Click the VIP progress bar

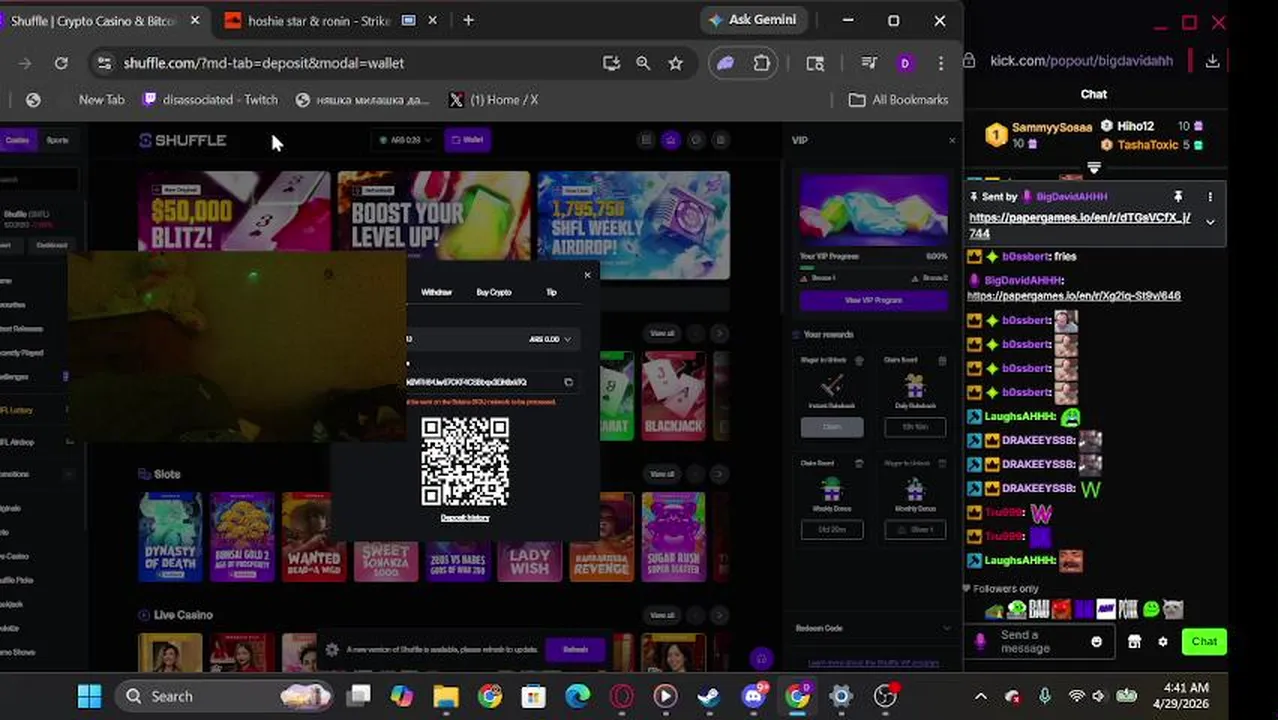coord(873,267)
